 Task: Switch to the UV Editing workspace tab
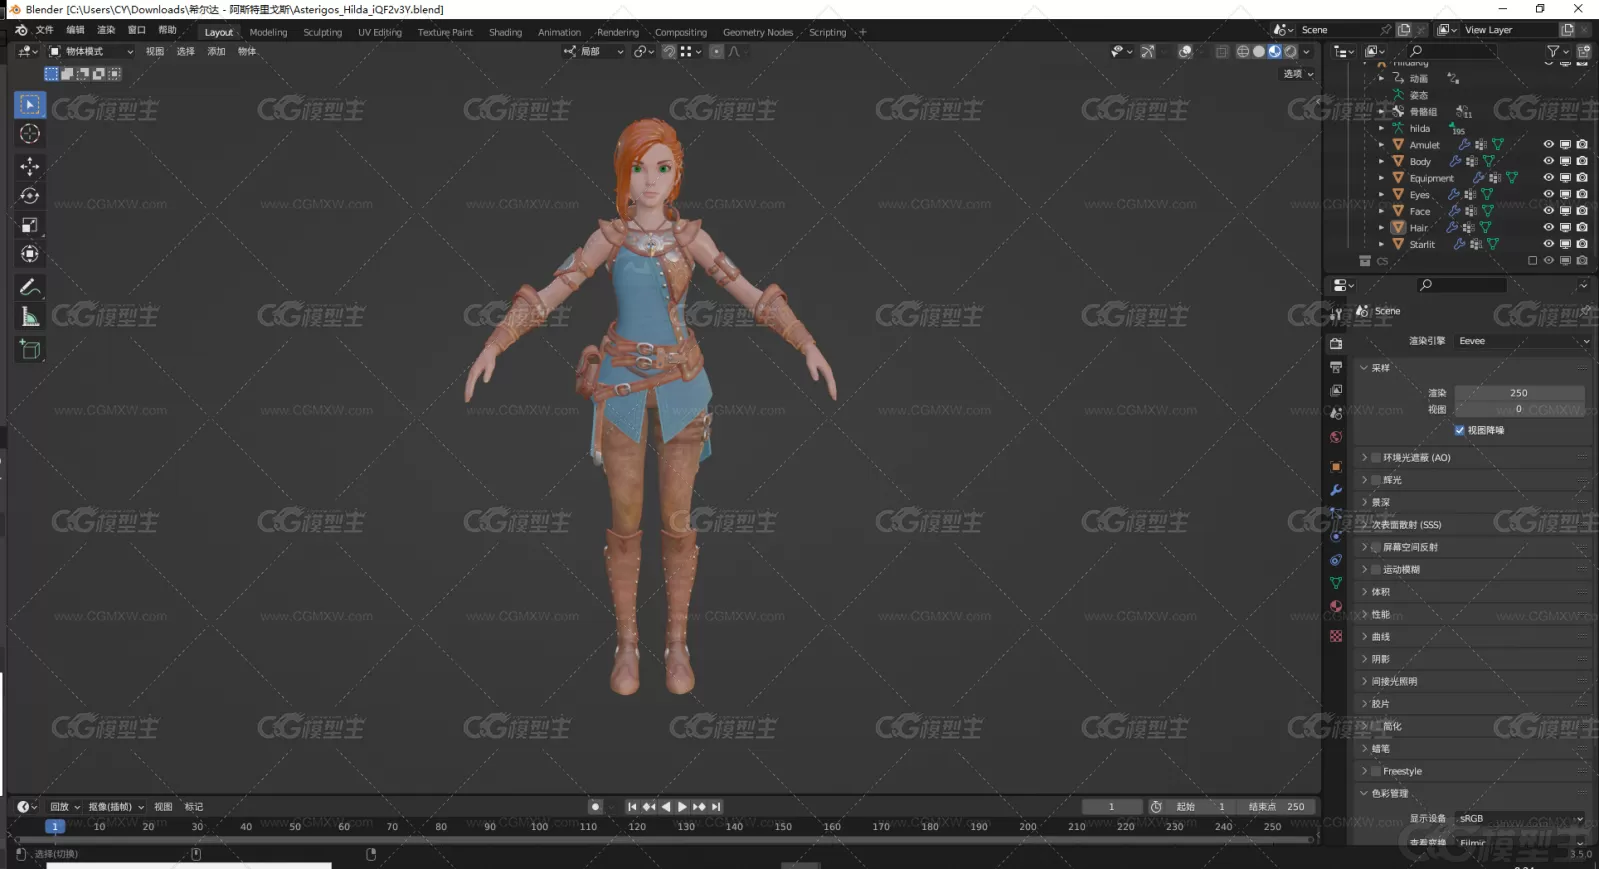(x=380, y=32)
